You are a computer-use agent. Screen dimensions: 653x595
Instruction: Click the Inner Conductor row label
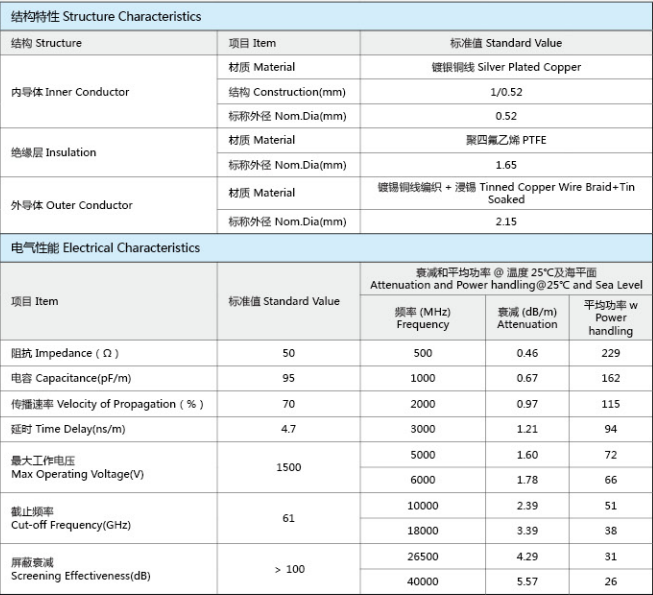pyautogui.click(x=70, y=92)
